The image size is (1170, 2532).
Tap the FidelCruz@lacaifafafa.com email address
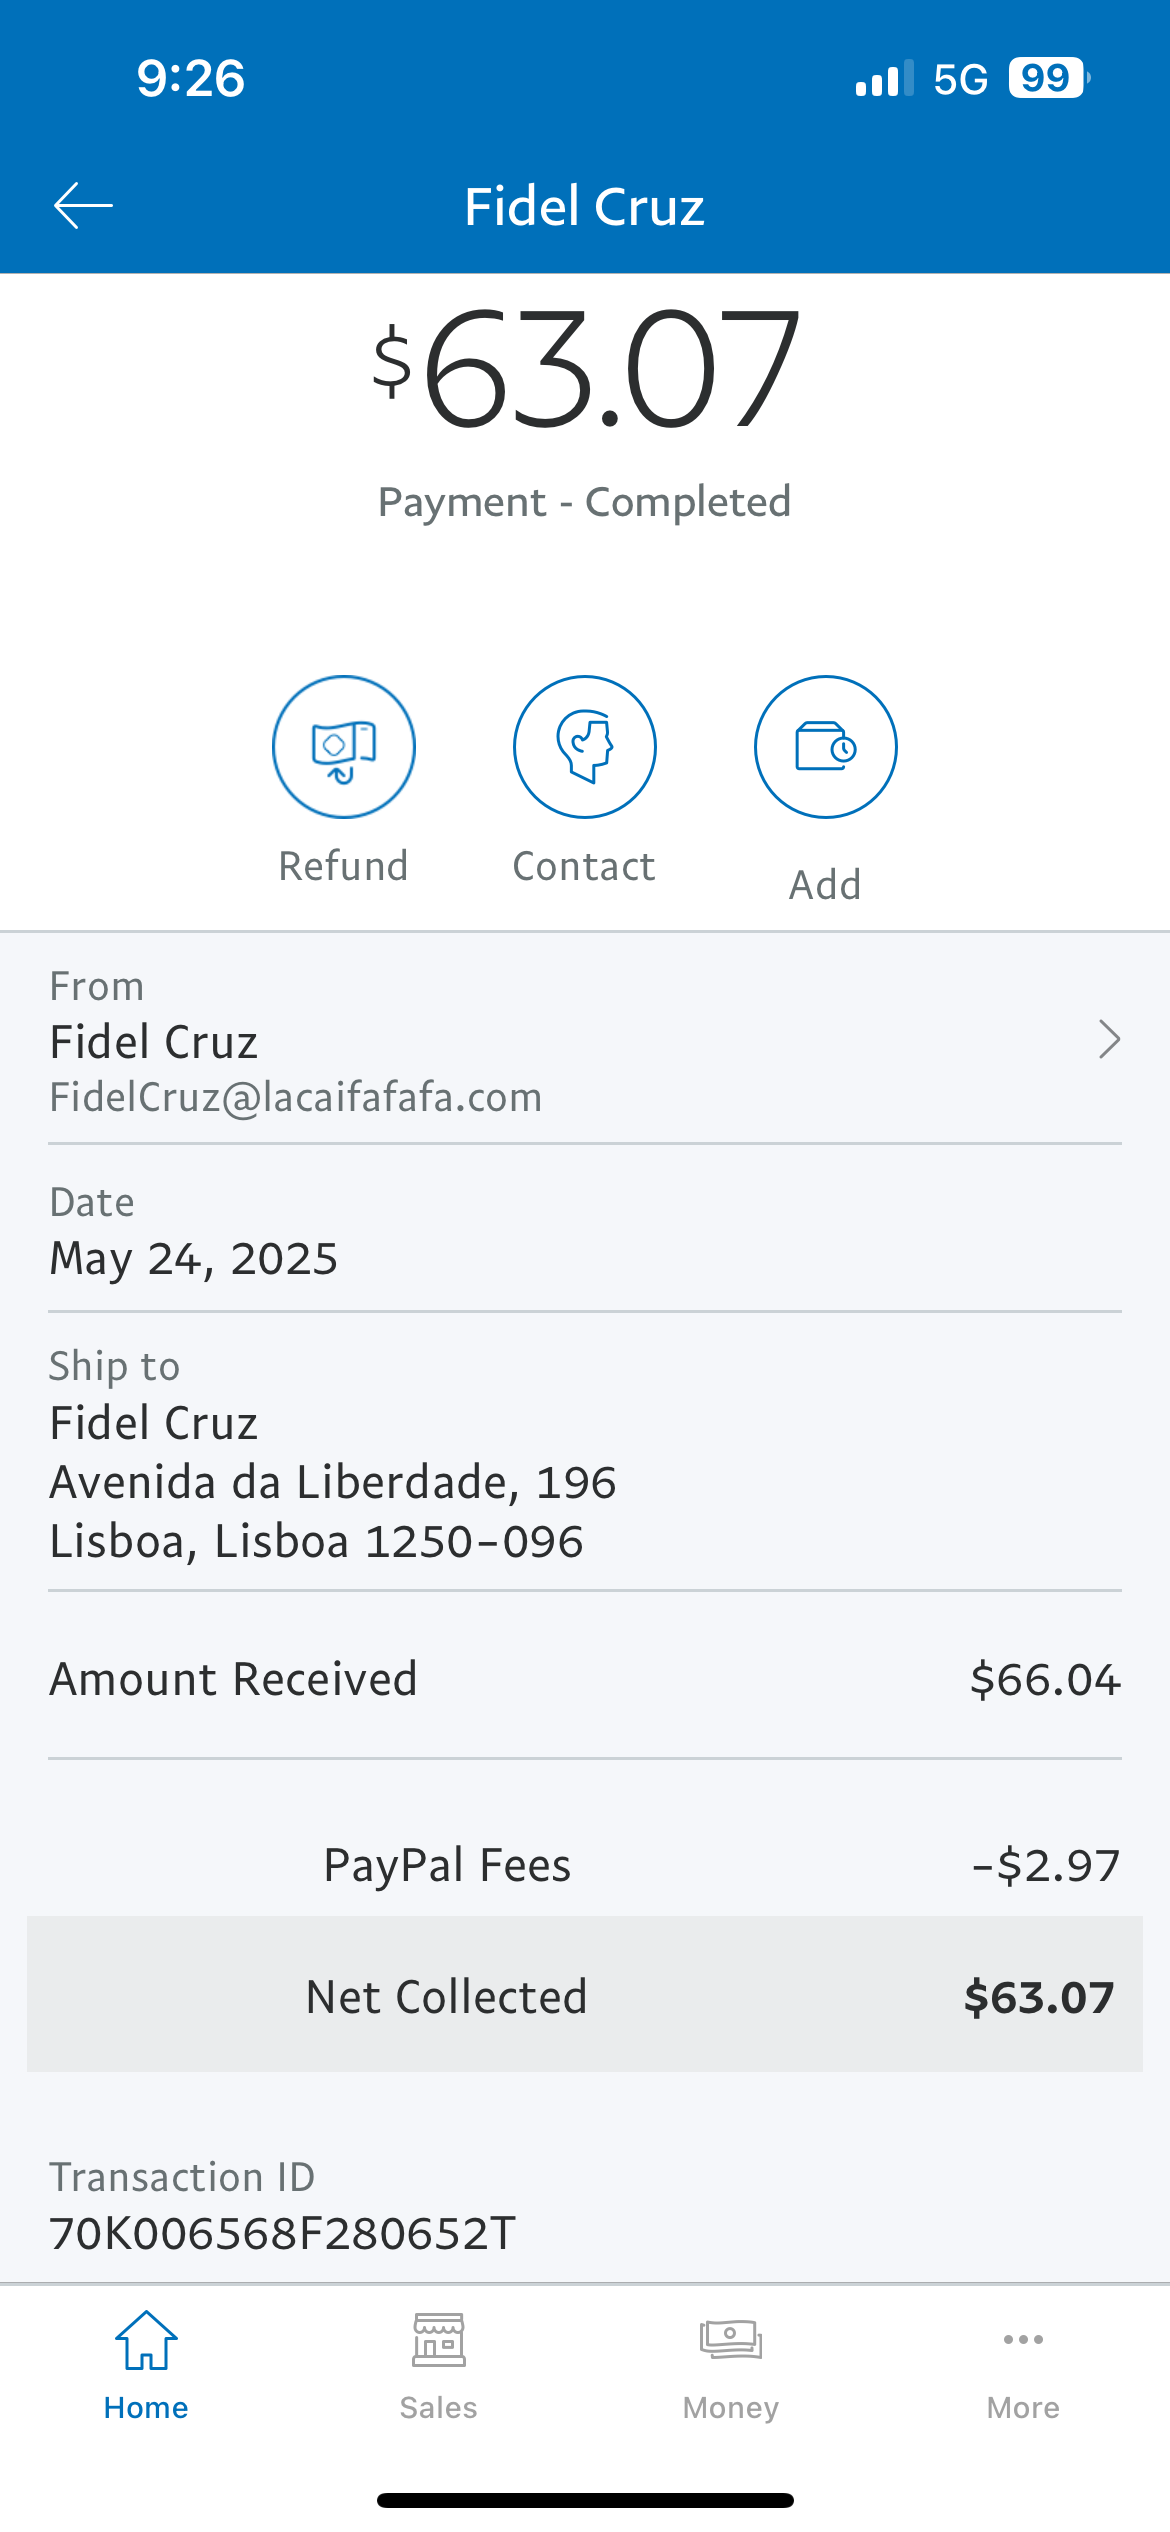(296, 1098)
